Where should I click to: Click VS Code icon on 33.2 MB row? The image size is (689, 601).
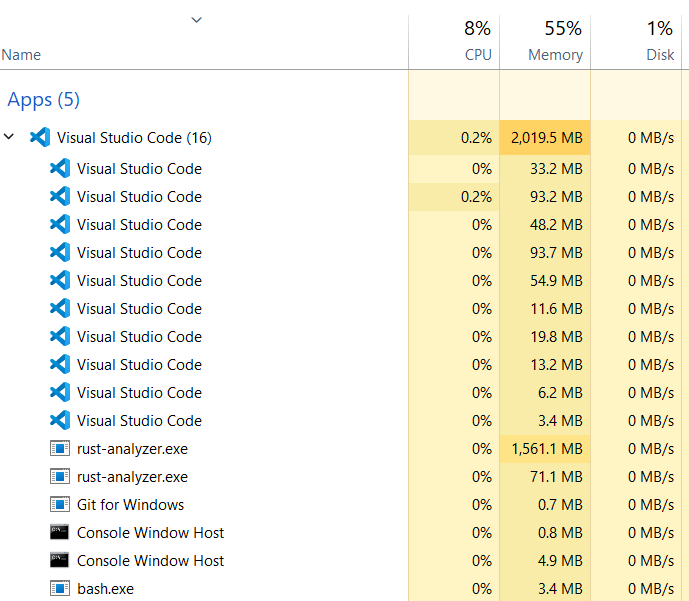click(60, 168)
